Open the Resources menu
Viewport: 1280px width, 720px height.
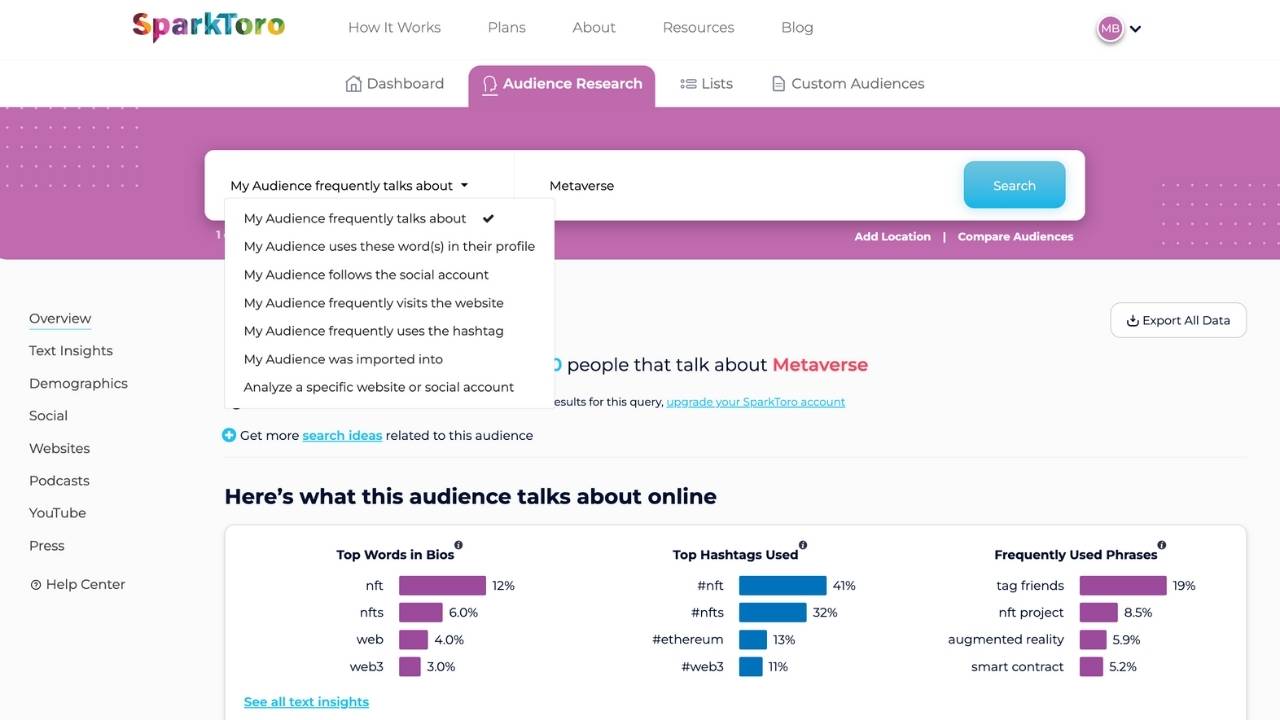[x=698, y=27]
